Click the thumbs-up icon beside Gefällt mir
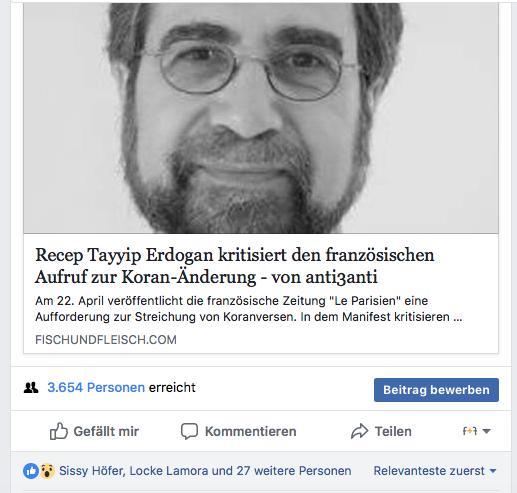 59,431
